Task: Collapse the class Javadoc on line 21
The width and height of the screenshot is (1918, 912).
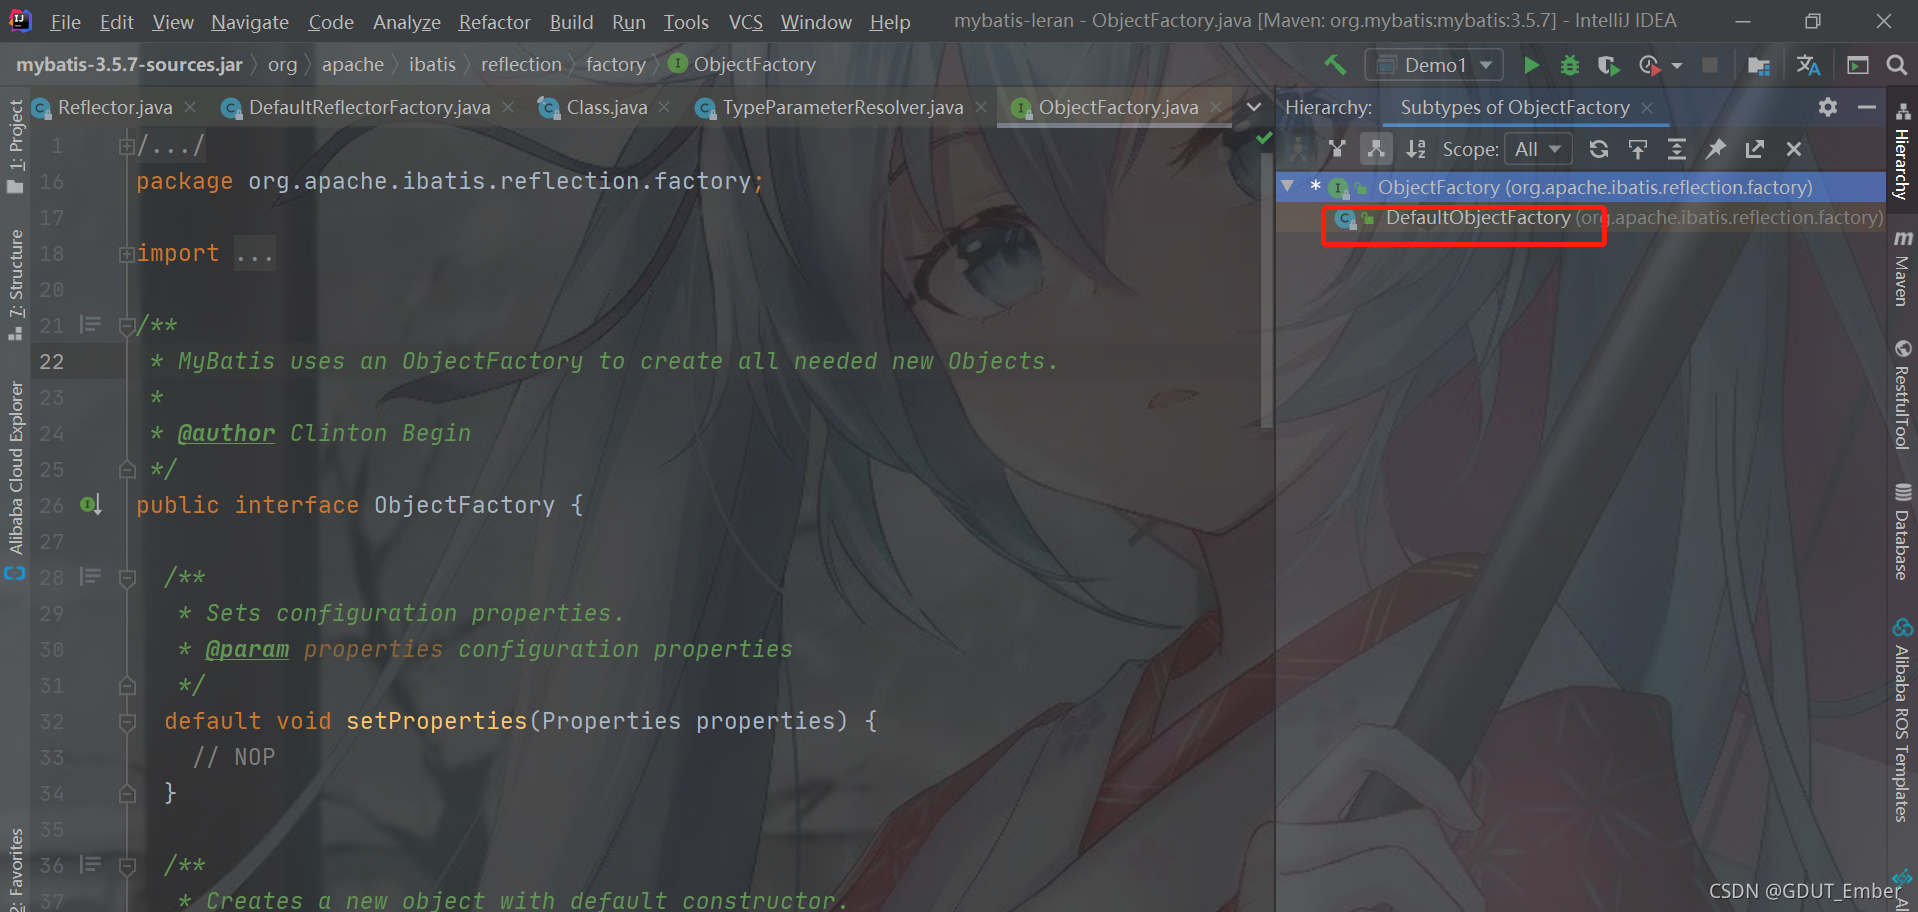Action: [127, 326]
